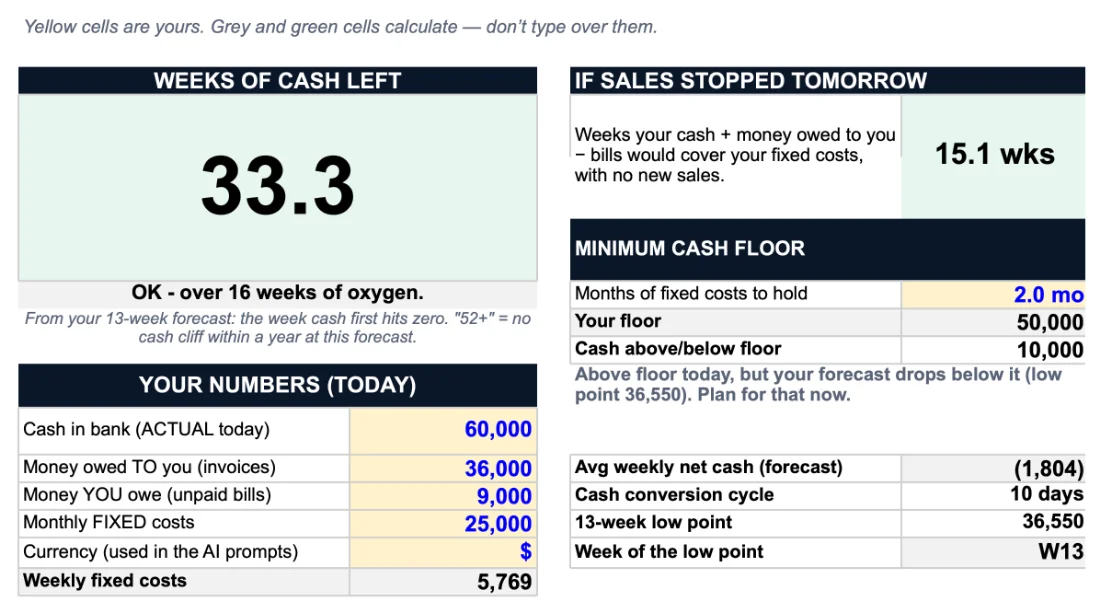Screen dimensions: 1100x613
Task: Select the Months of fixed costs 2.0 mo cell
Action: coord(993,294)
